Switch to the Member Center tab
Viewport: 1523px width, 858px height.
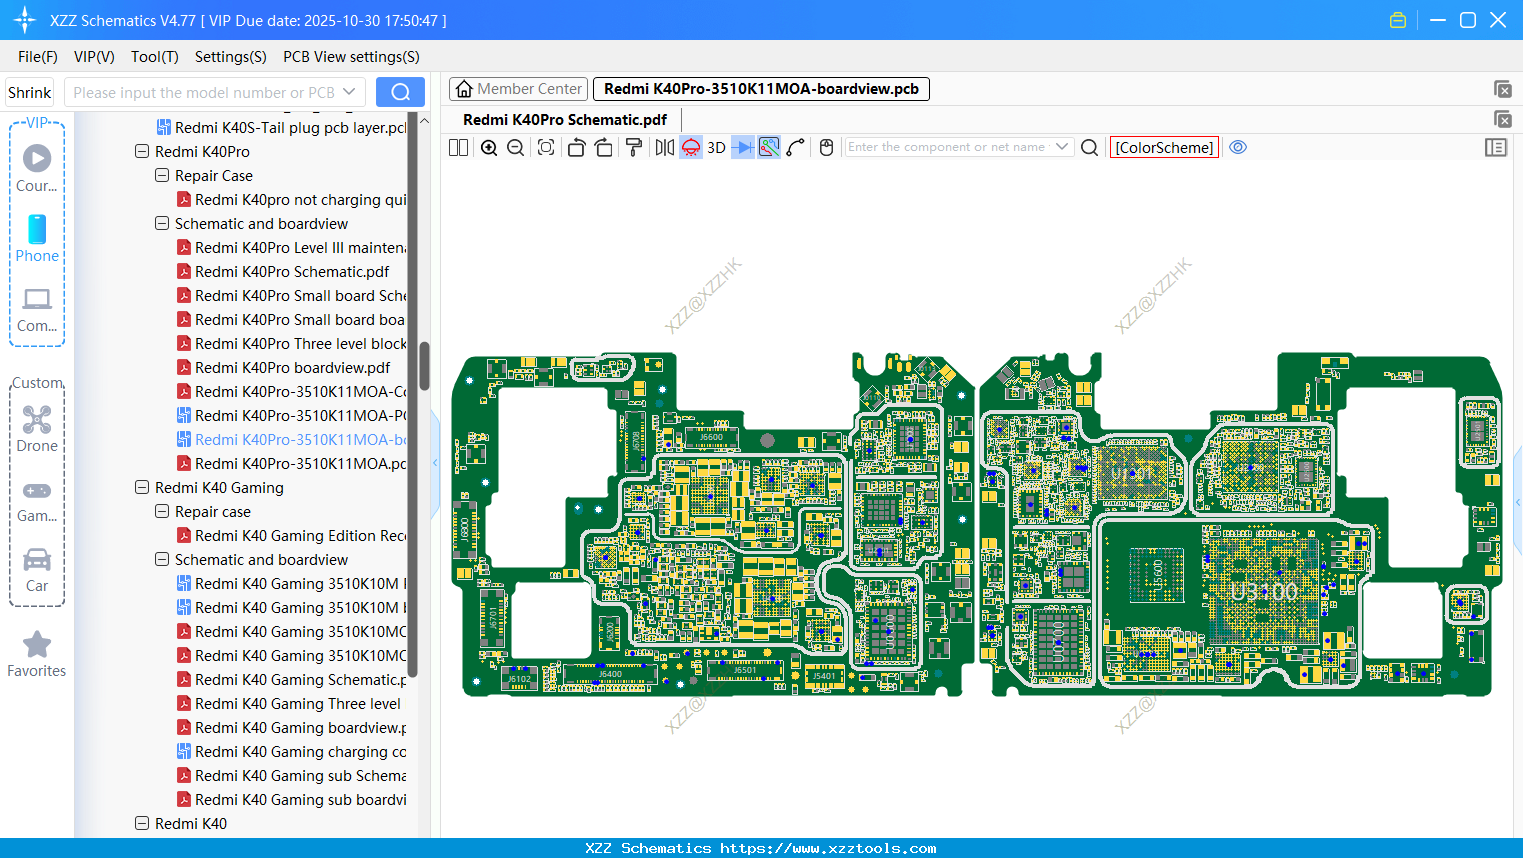point(518,89)
